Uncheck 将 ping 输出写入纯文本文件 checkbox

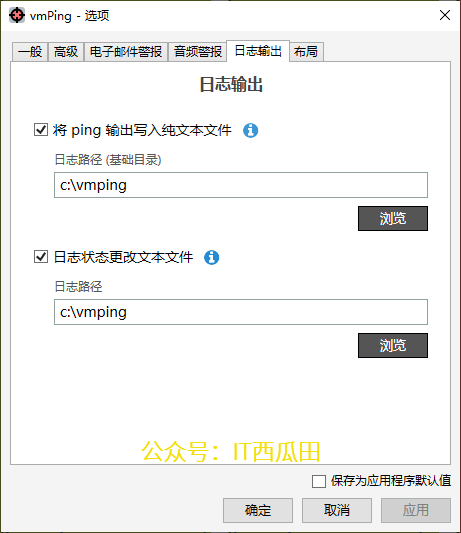pos(41,130)
